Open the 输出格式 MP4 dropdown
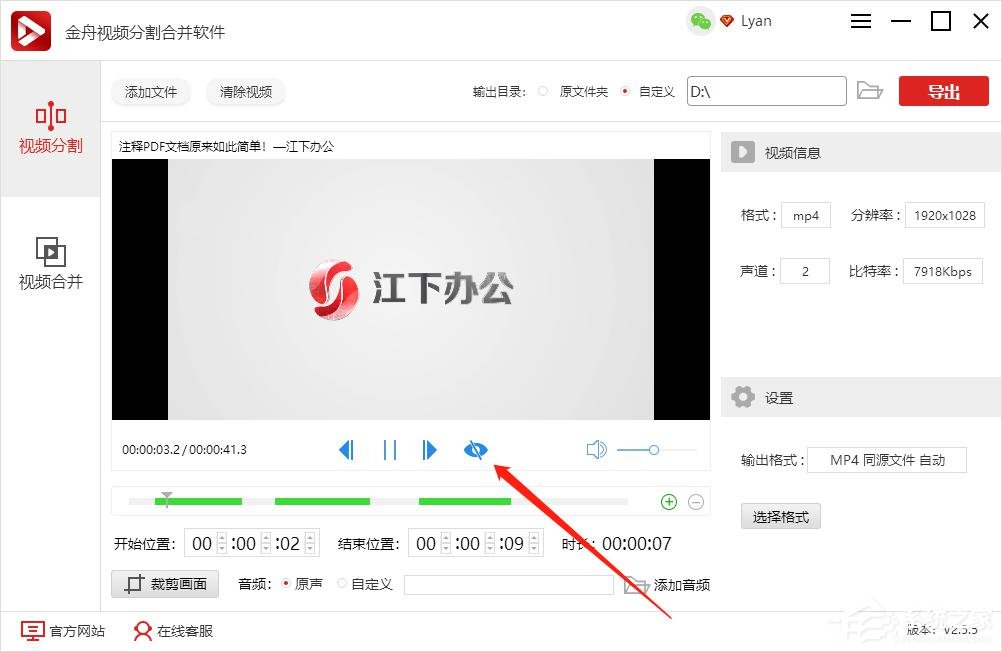1002x652 pixels. pyautogui.click(x=887, y=460)
